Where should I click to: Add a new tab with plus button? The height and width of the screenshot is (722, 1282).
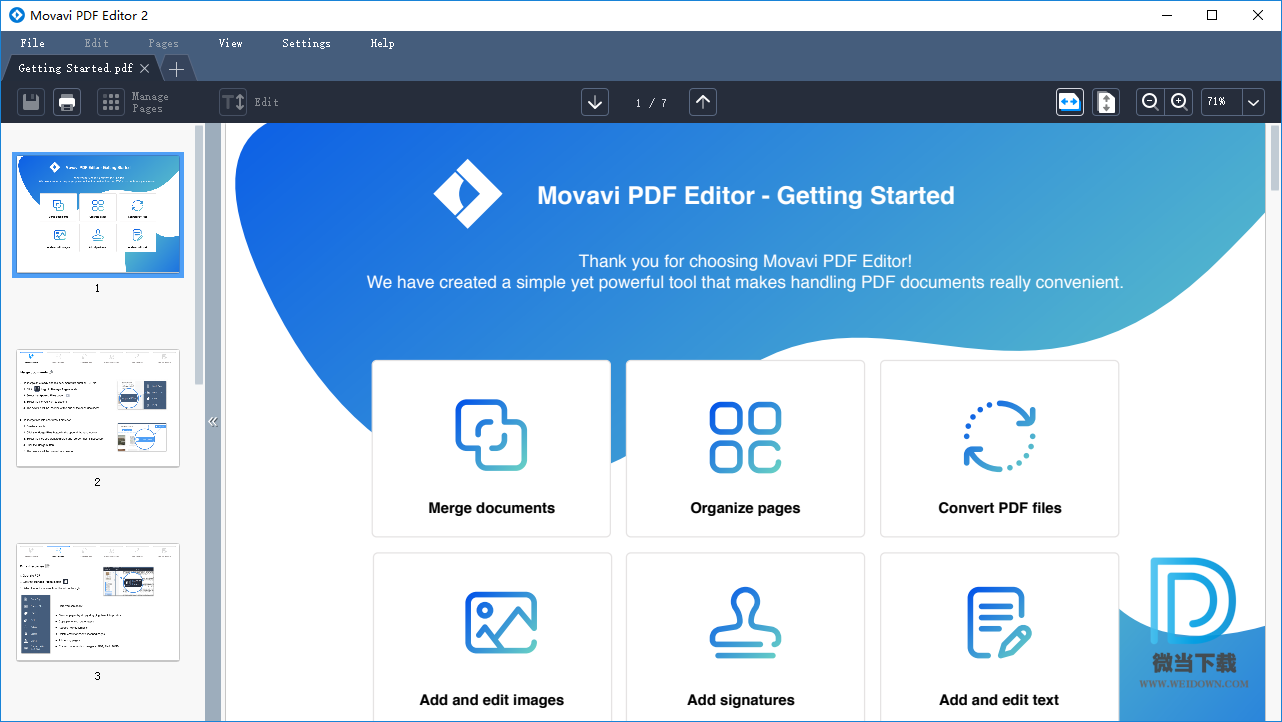[176, 69]
